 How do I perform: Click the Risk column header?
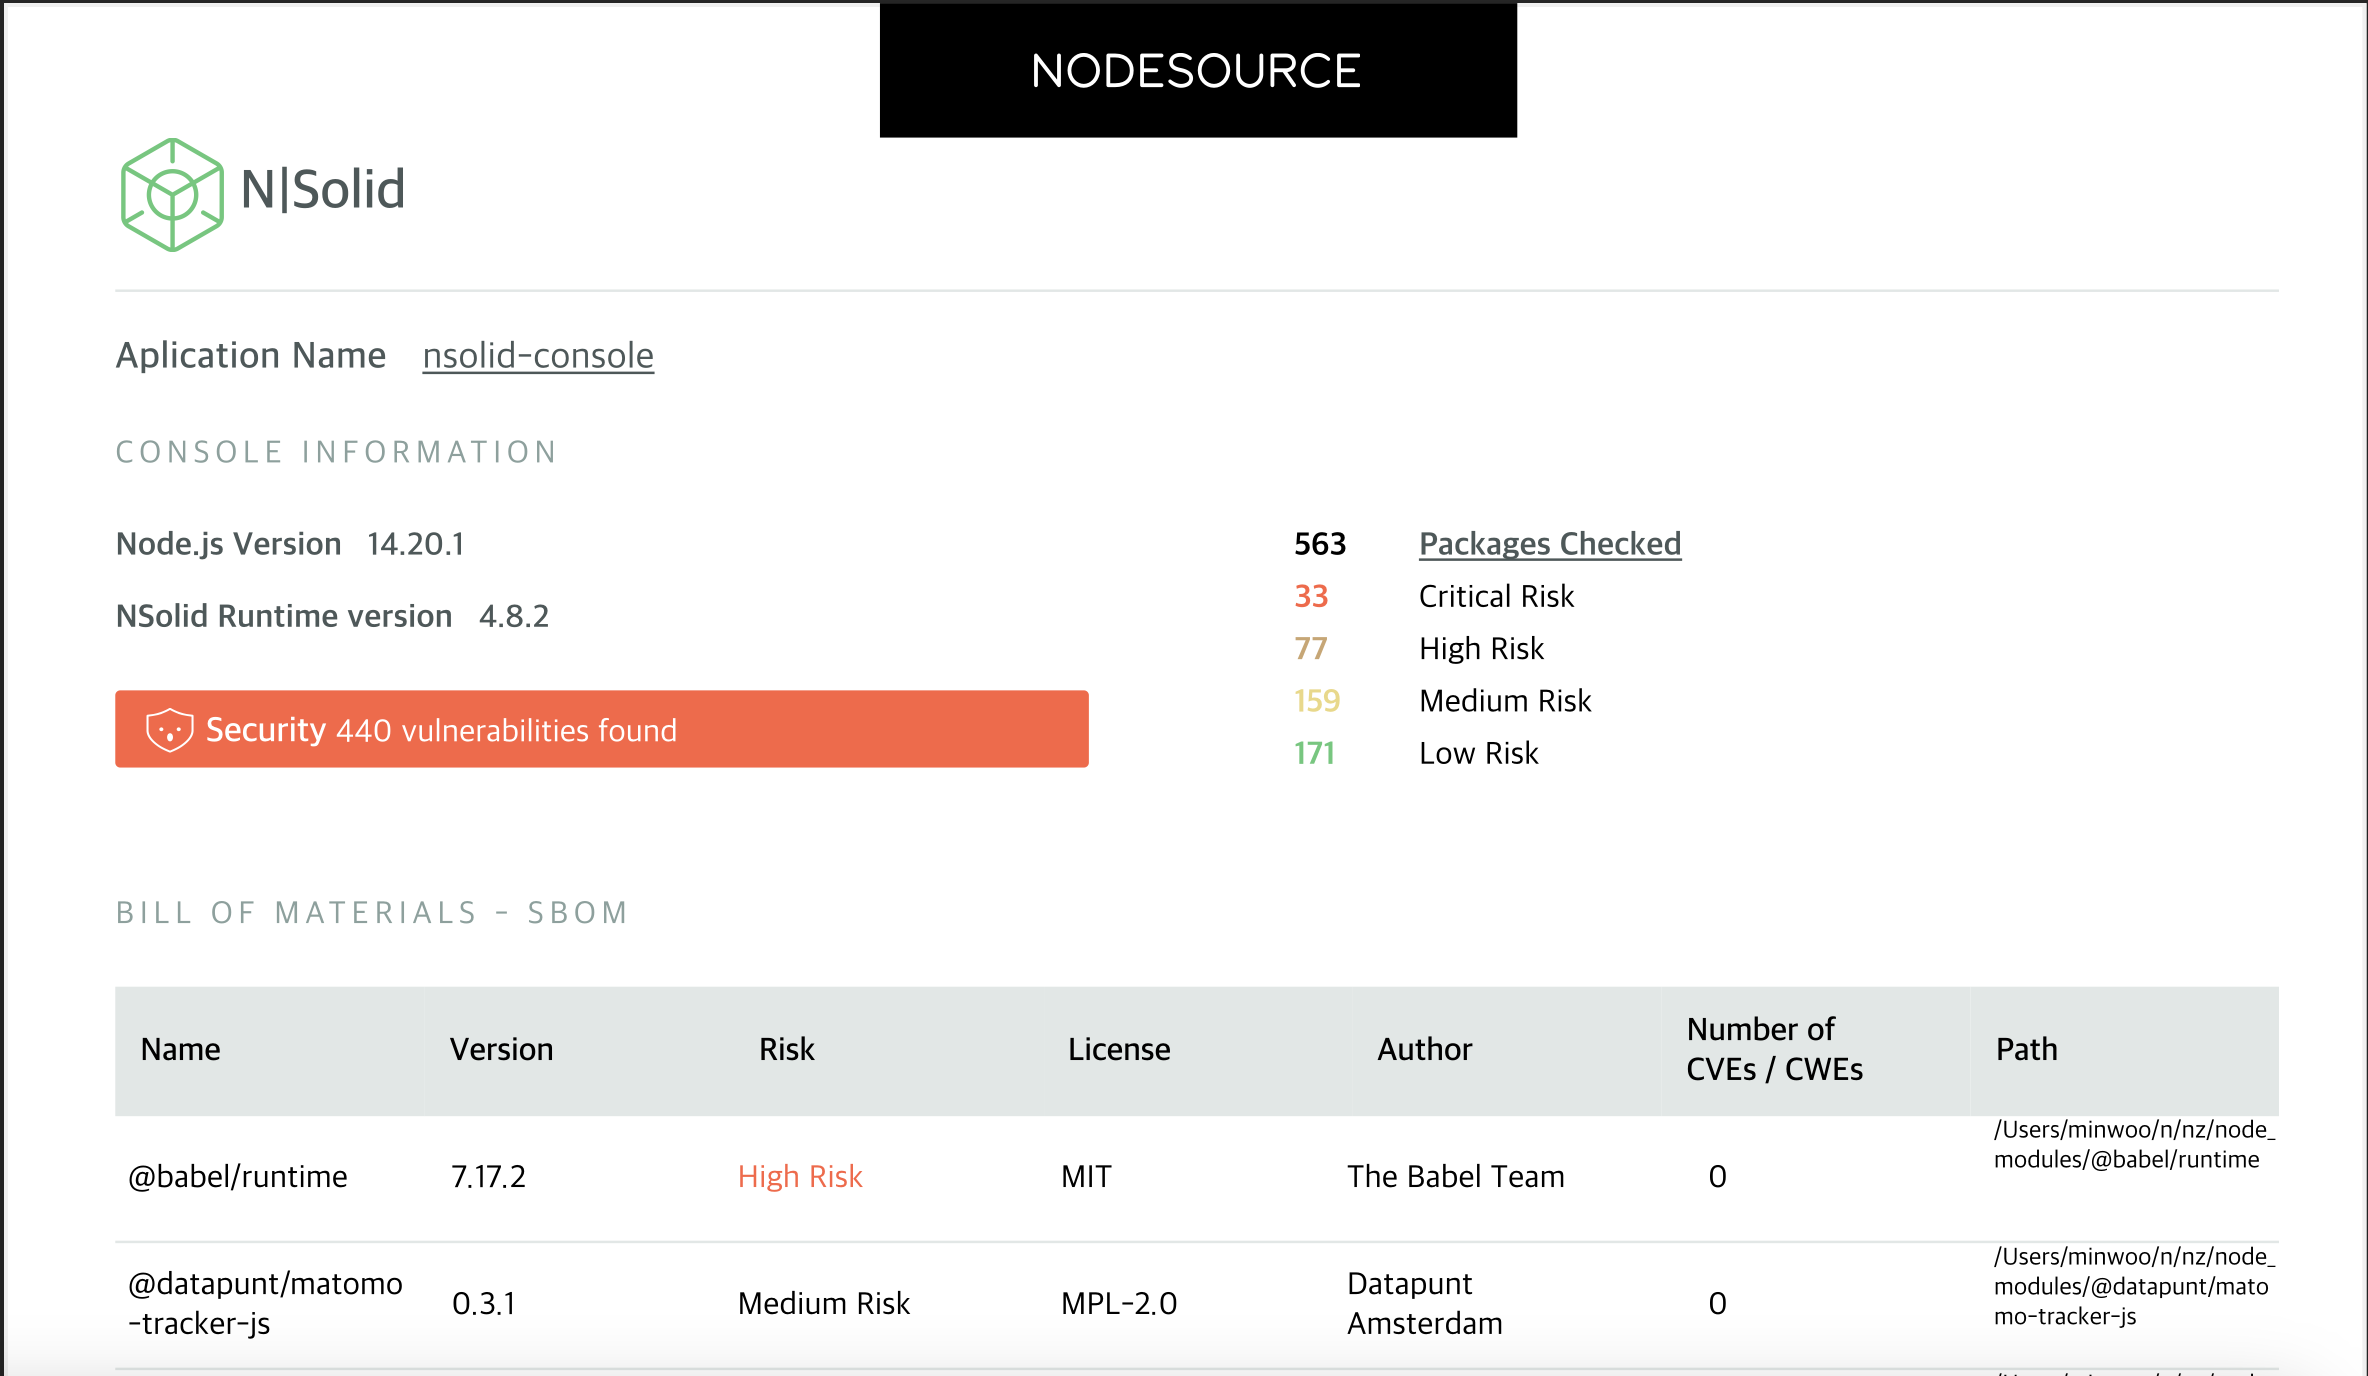point(786,1049)
